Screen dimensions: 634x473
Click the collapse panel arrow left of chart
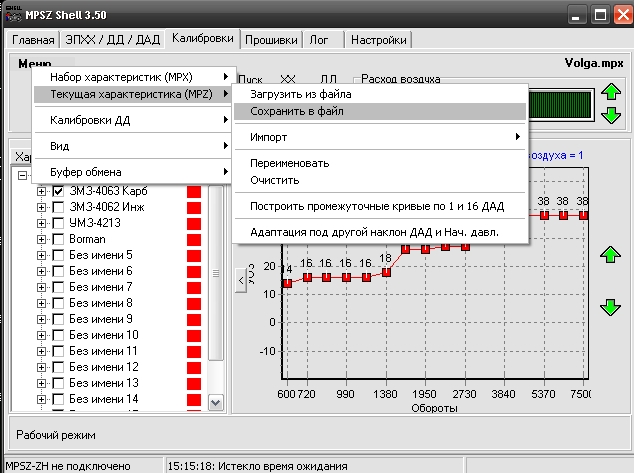241,281
